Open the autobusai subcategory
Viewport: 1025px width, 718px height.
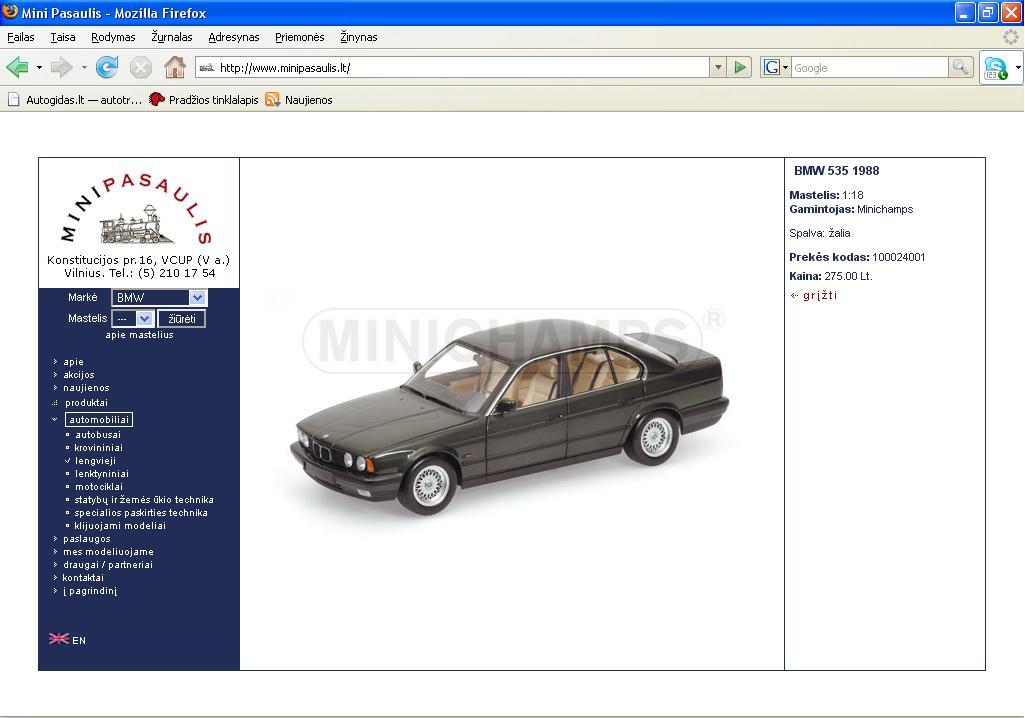[98, 435]
